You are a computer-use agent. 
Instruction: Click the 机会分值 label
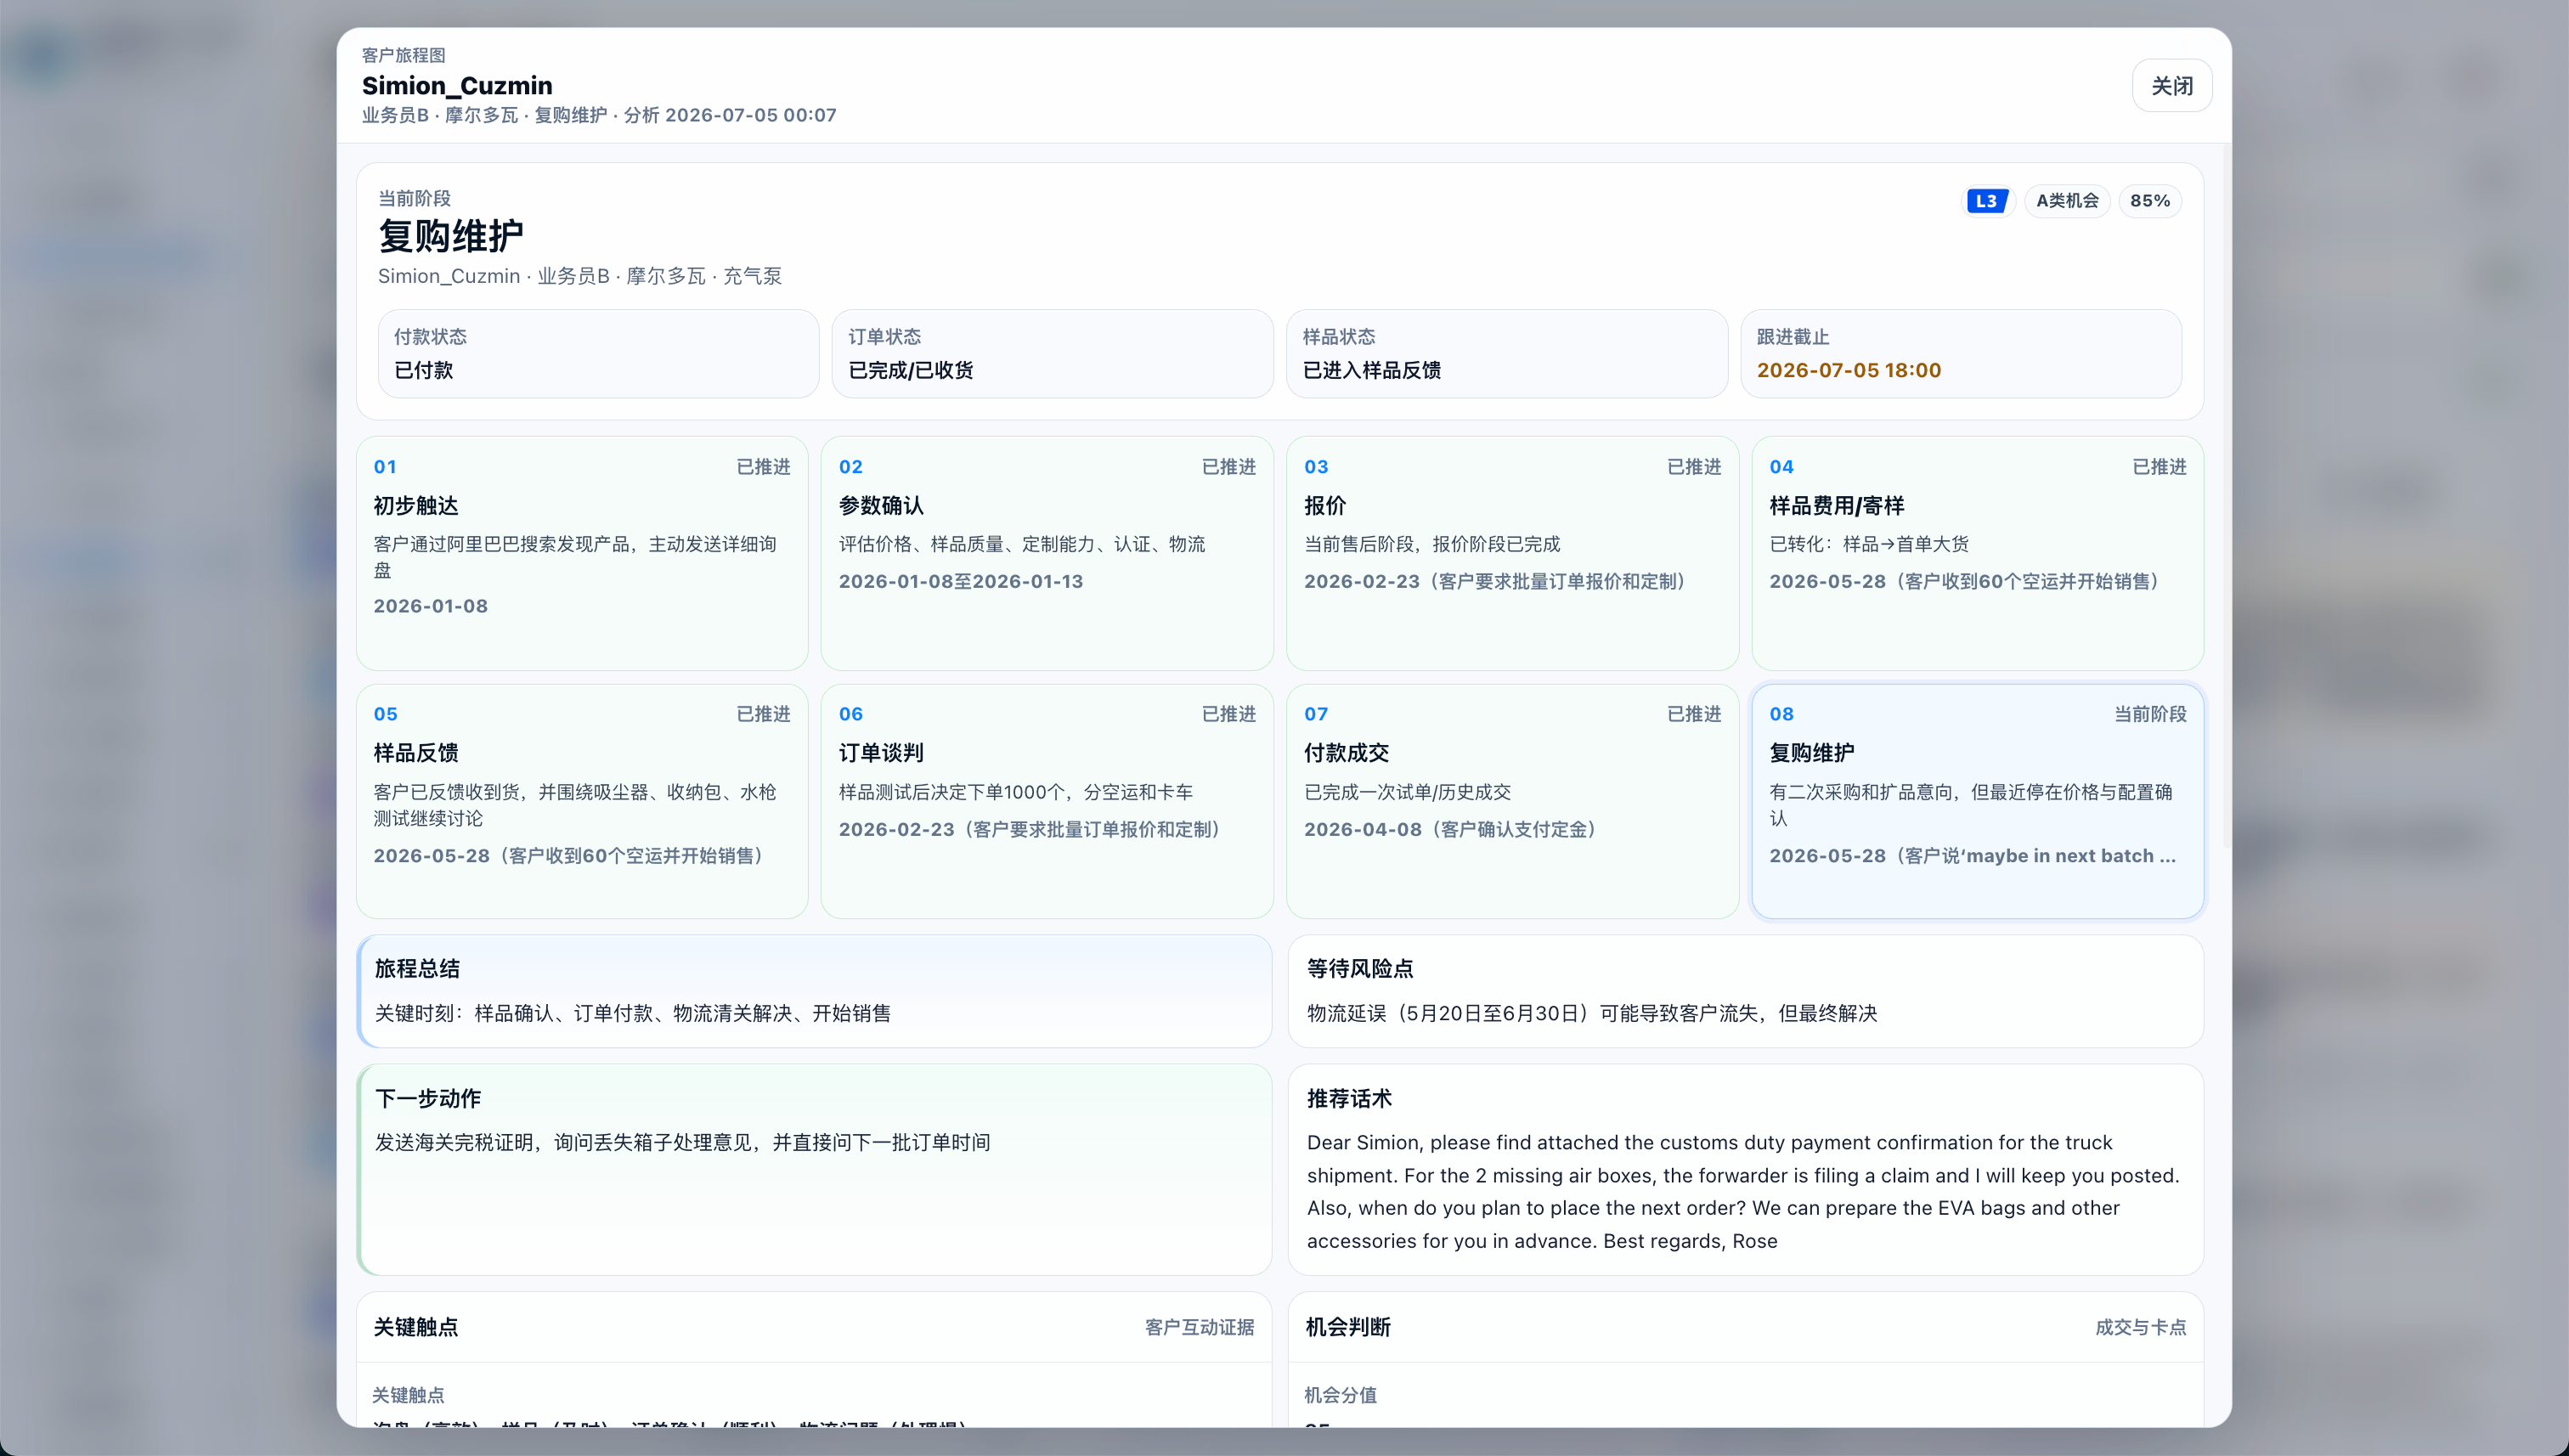coord(1341,1395)
